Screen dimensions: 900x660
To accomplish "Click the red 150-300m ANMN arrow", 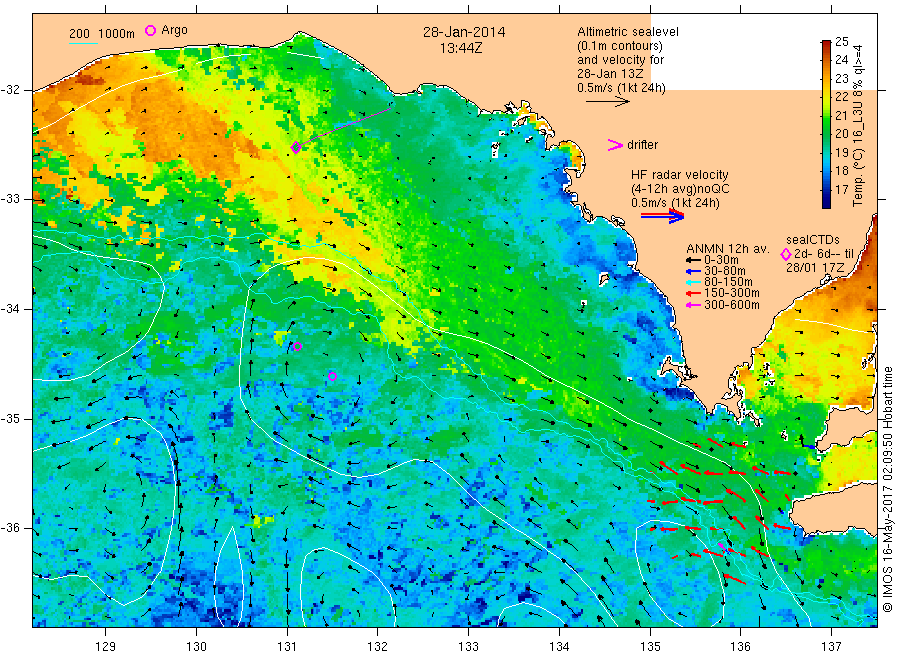I will coord(693,293).
